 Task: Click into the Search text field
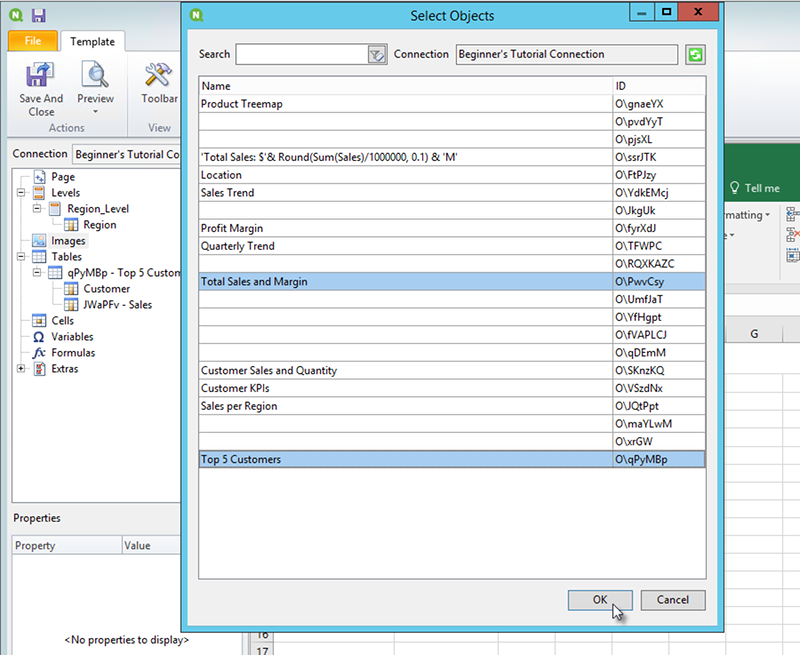pyautogui.click(x=301, y=55)
